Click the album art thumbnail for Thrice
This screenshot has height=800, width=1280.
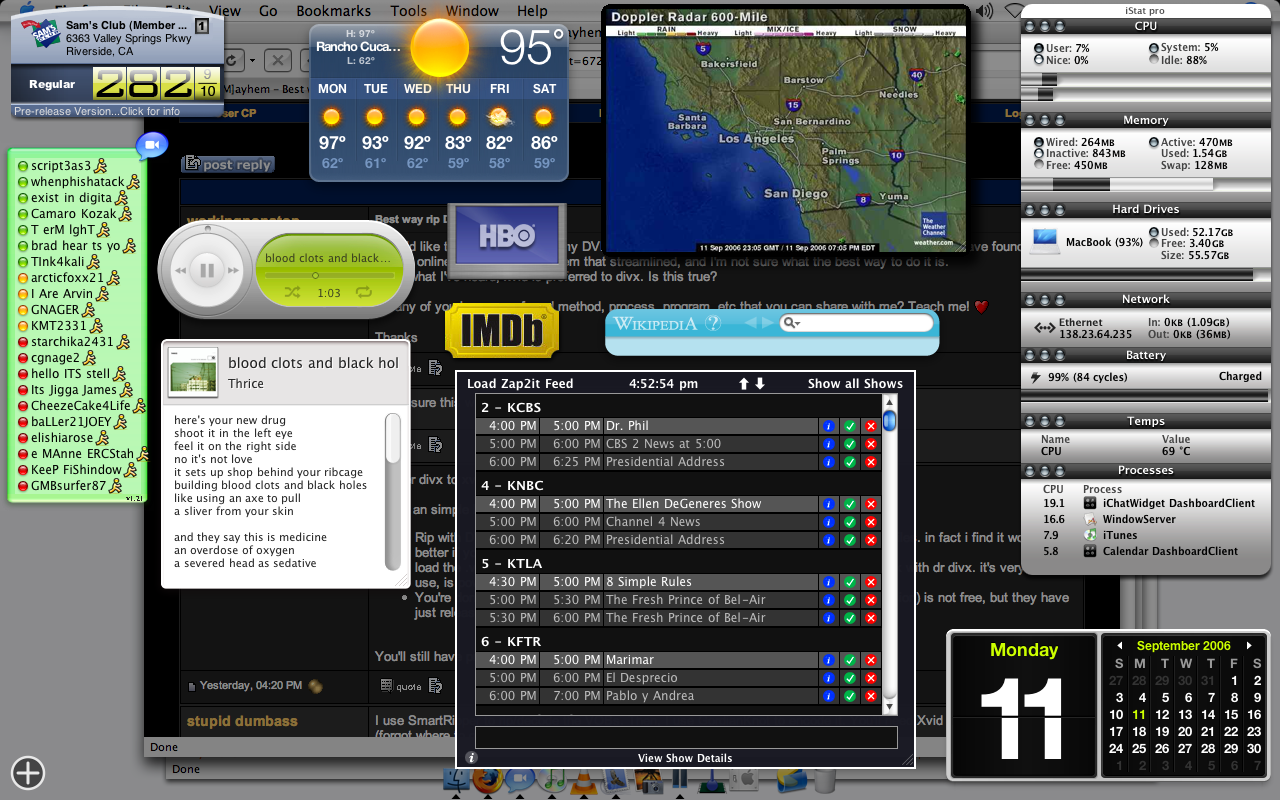(193, 371)
